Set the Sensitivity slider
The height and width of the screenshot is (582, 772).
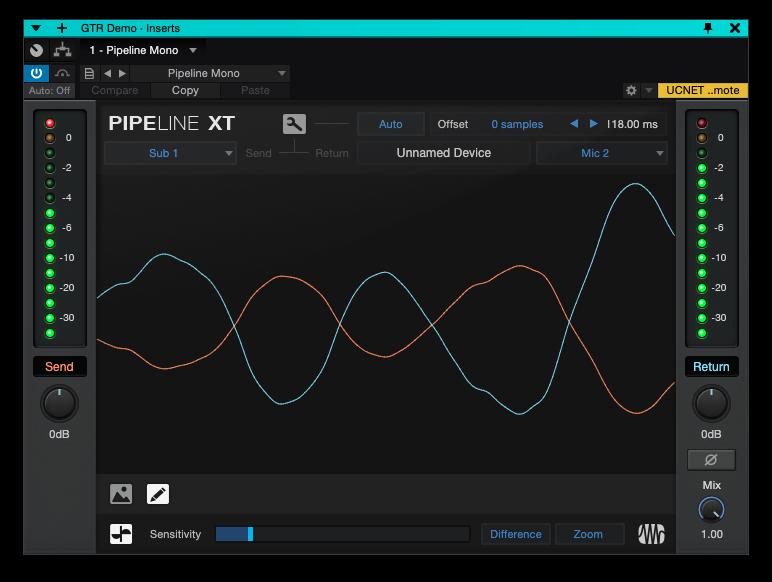(x=343, y=534)
